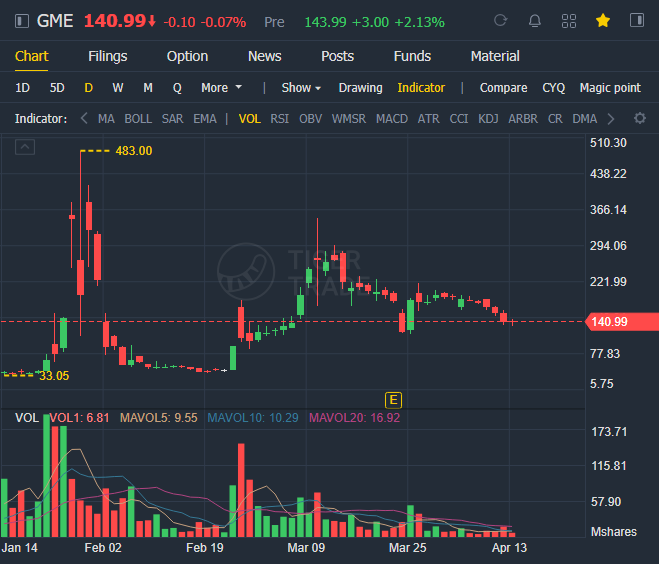Viewport: 659px width, 564px height.
Task: Click the GME ticker symbol
Action: (55, 21)
